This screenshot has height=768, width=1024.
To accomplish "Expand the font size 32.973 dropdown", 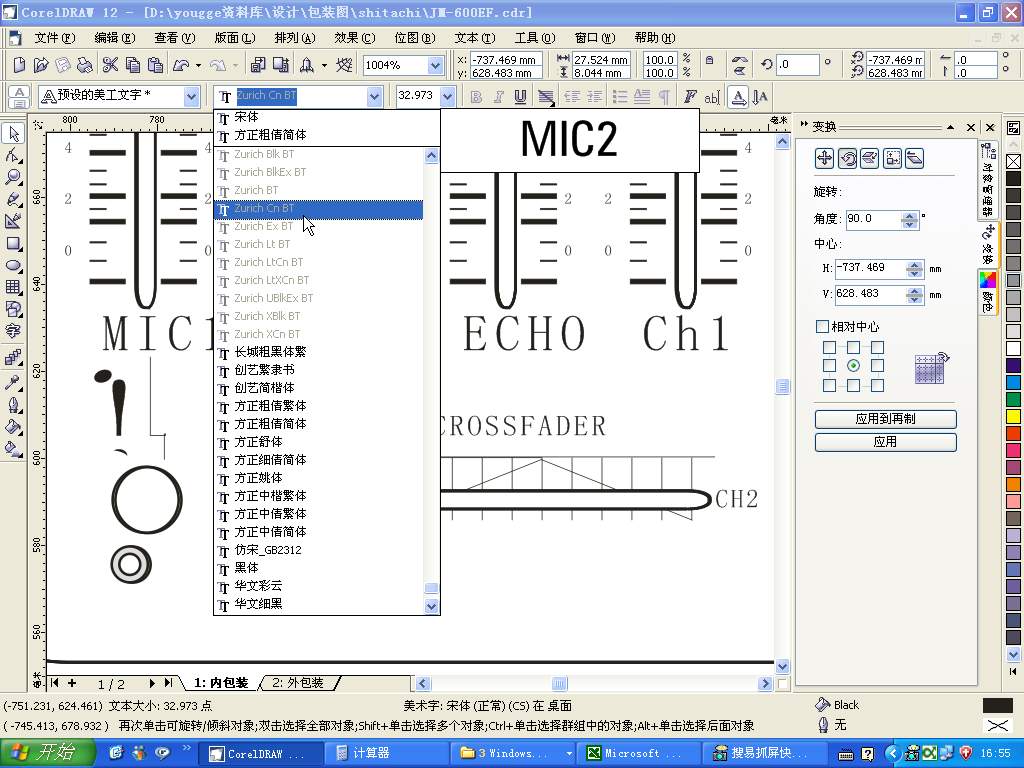I will click(447, 97).
